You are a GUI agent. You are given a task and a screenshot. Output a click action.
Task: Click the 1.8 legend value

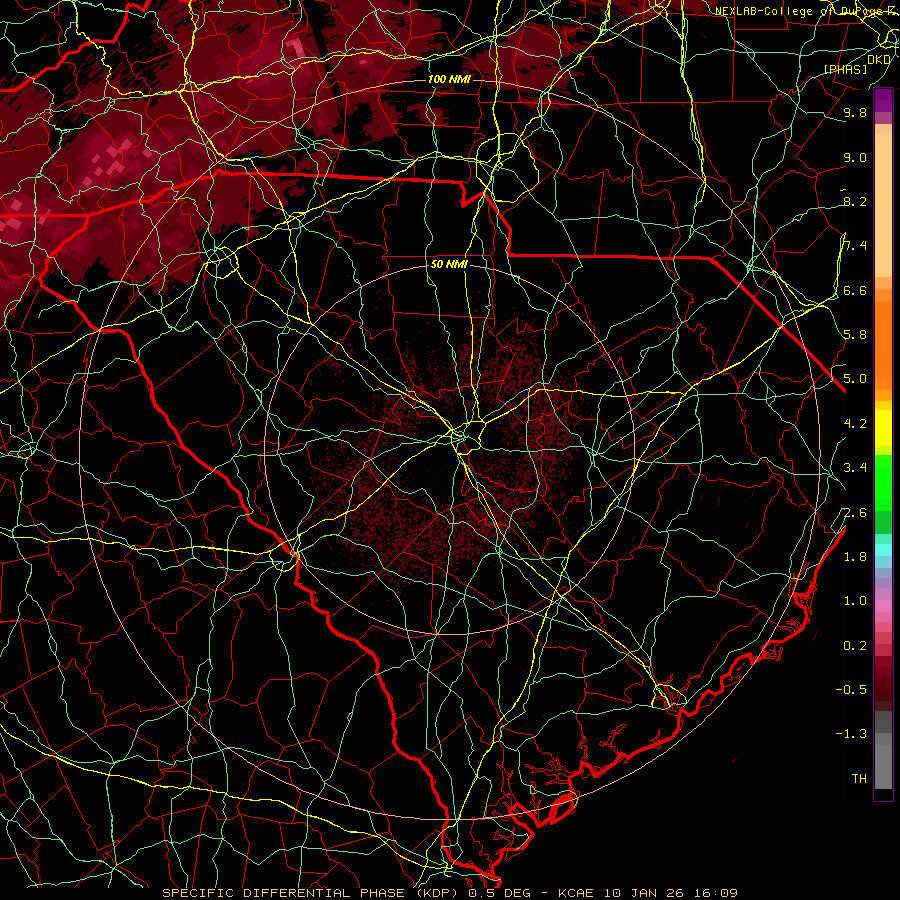(855, 557)
